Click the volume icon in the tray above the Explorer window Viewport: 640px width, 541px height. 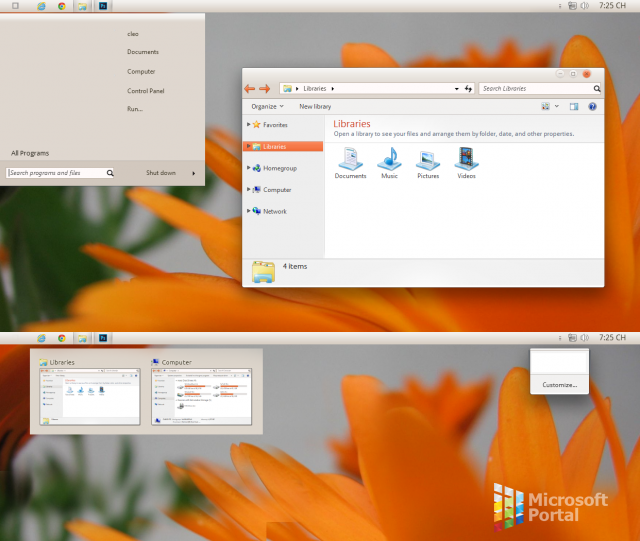point(585,6)
